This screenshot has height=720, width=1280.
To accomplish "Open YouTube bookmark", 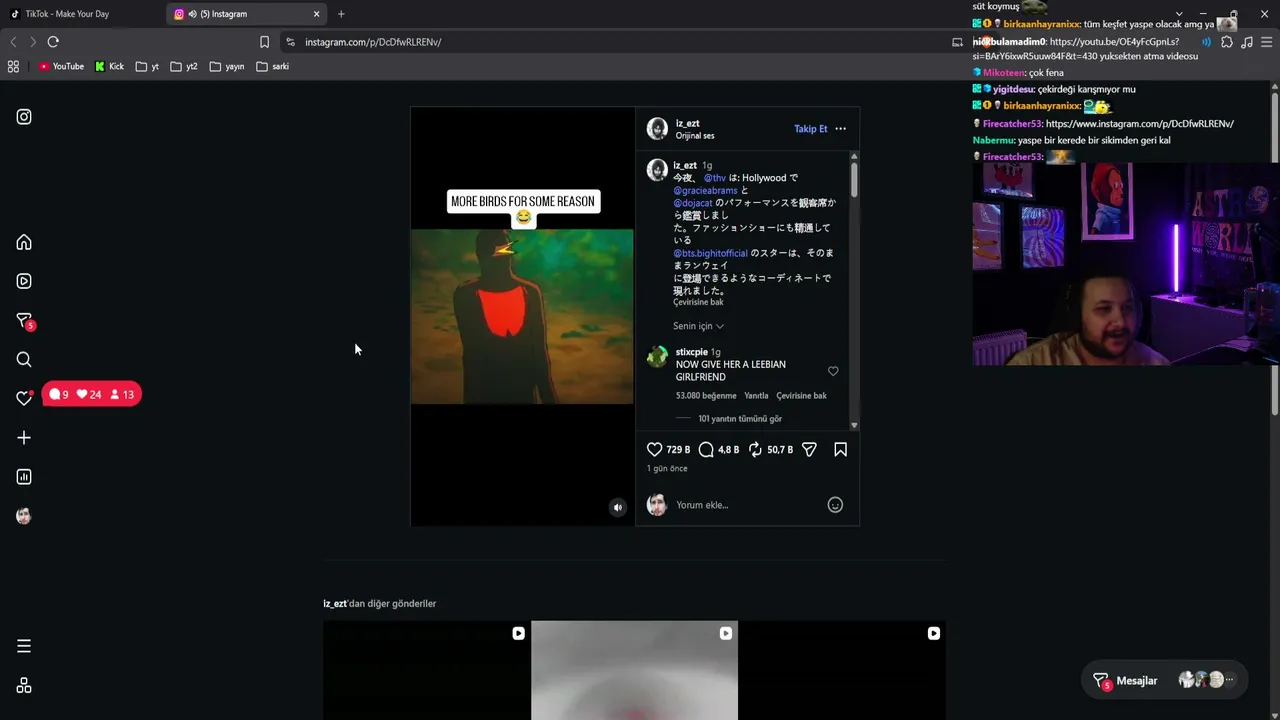I will [x=61, y=67].
